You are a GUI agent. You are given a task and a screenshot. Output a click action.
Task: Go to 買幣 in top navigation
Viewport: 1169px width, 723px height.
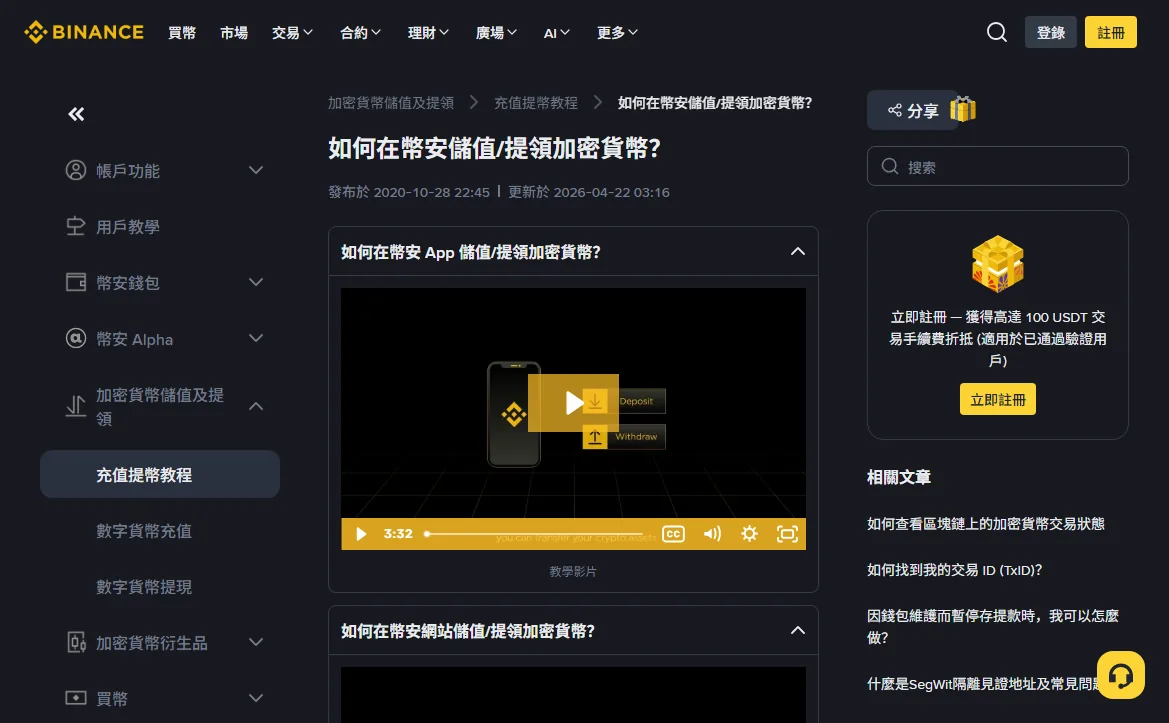[x=182, y=32]
